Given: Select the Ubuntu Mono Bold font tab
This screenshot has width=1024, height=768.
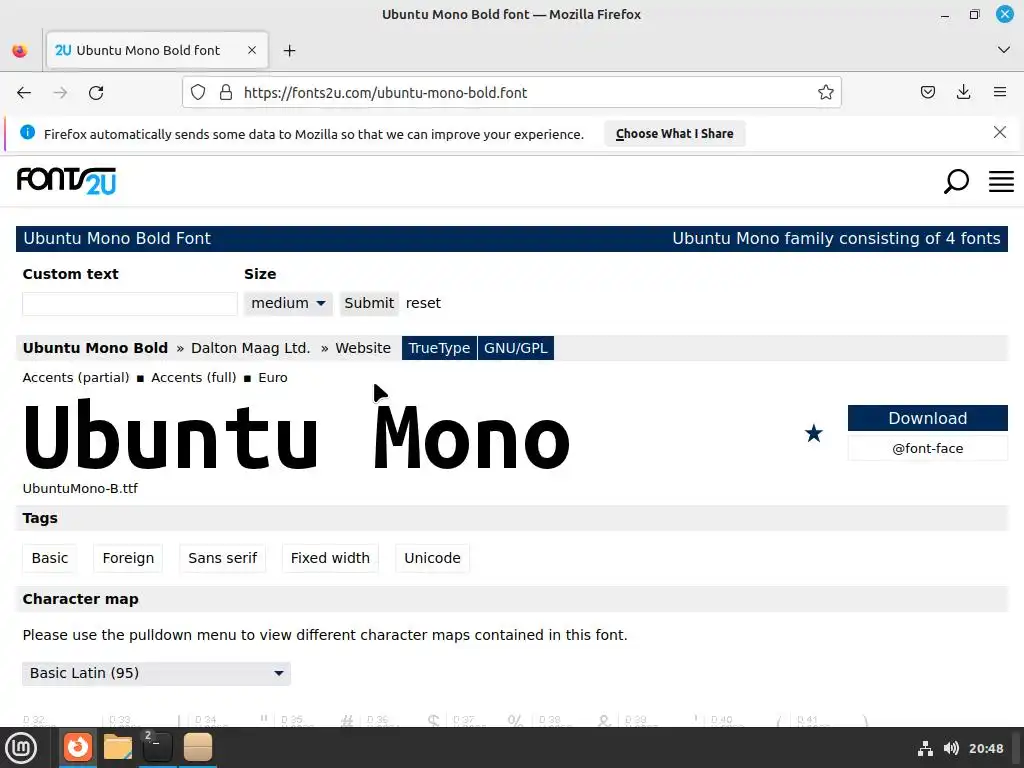Looking at the screenshot, I should tap(157, 50).
